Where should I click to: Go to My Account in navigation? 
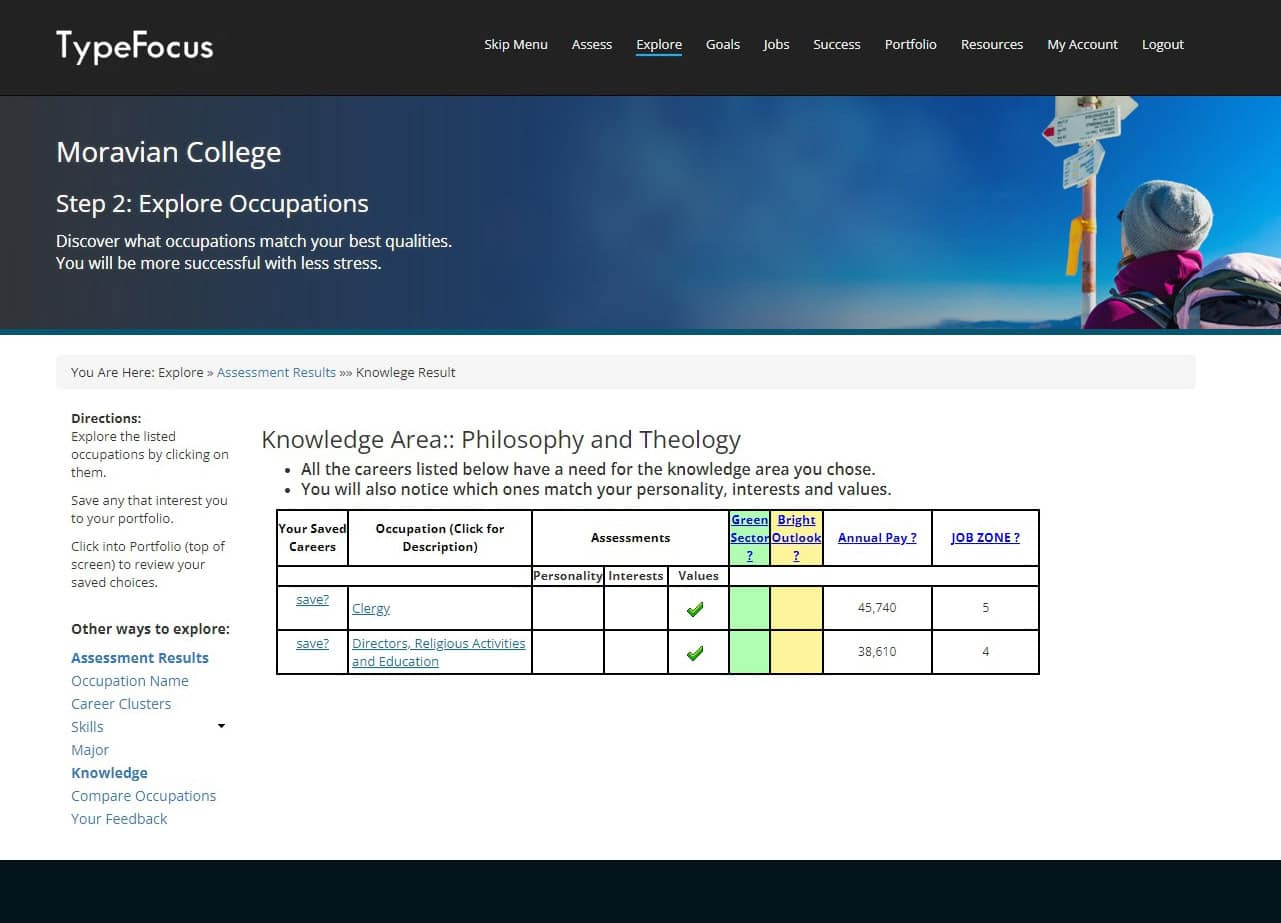pos(1082,45)
